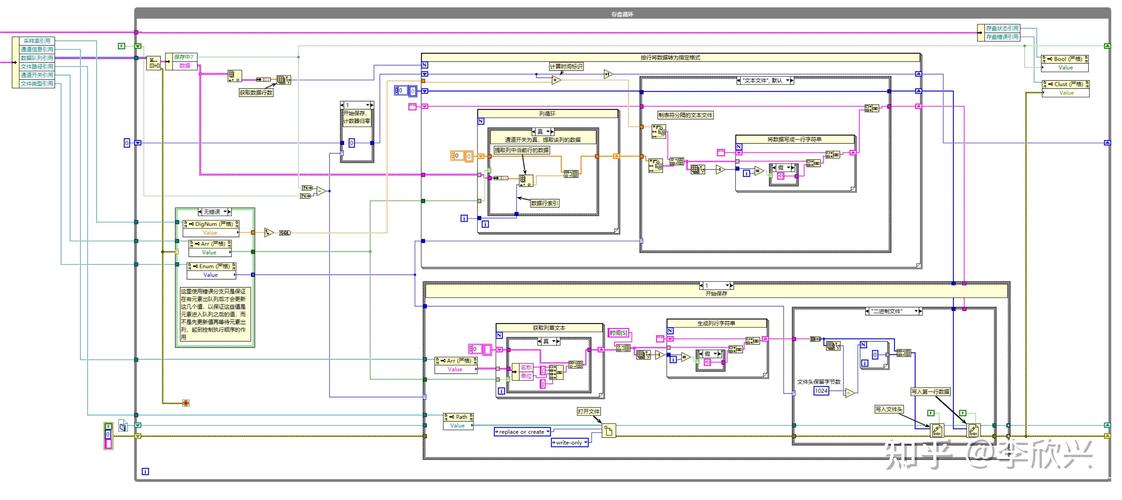Click the 按行将数据转为指定格式 loop label
The height and width of the screenshot is (500, 1122).
[670, 57]
